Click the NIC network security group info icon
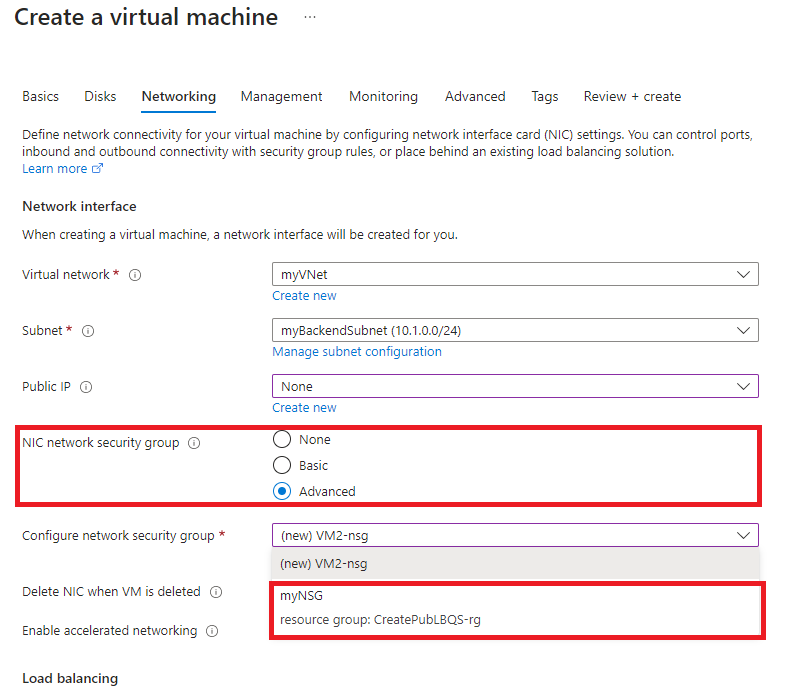 pyautogui.click(x=194, y=442)
